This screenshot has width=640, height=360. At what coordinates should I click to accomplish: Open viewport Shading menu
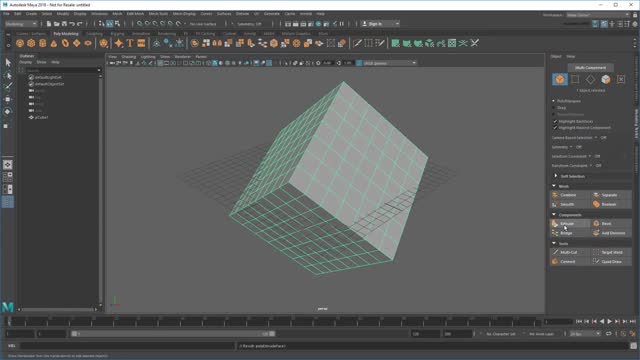pos(129,57)
